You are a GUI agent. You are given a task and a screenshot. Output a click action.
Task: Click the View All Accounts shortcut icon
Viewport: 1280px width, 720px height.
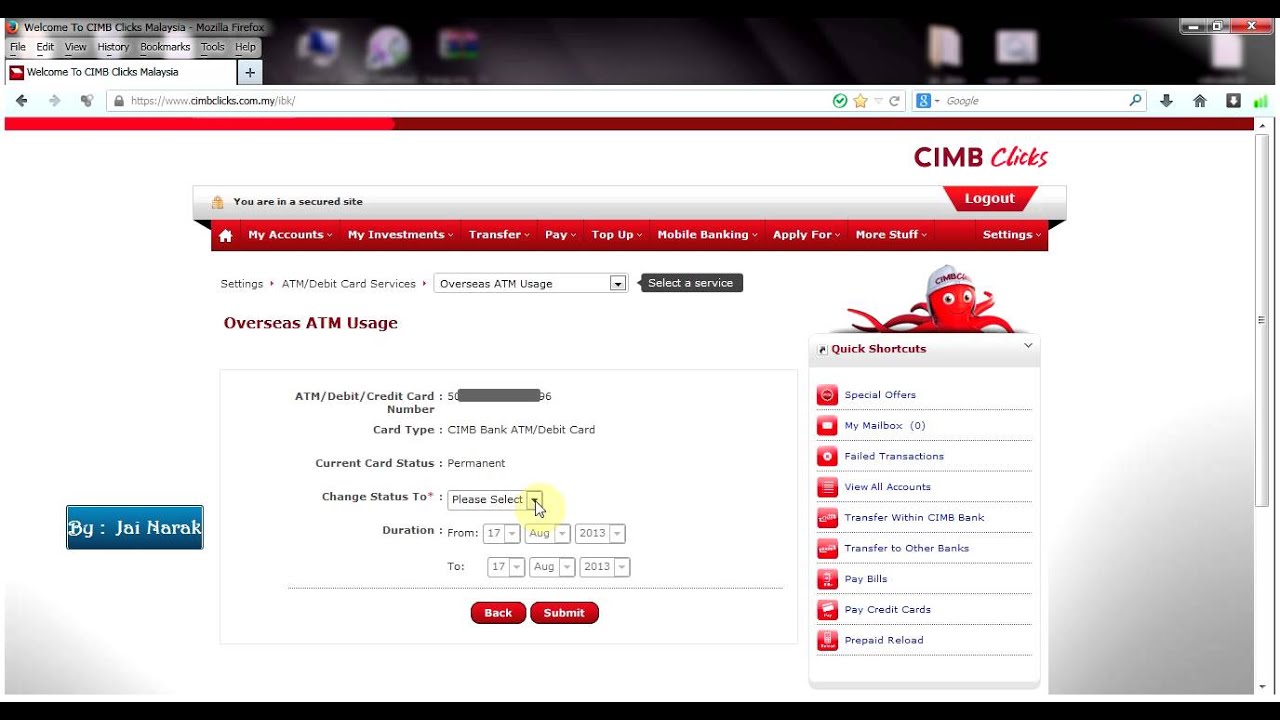click(x=827, y=487)
